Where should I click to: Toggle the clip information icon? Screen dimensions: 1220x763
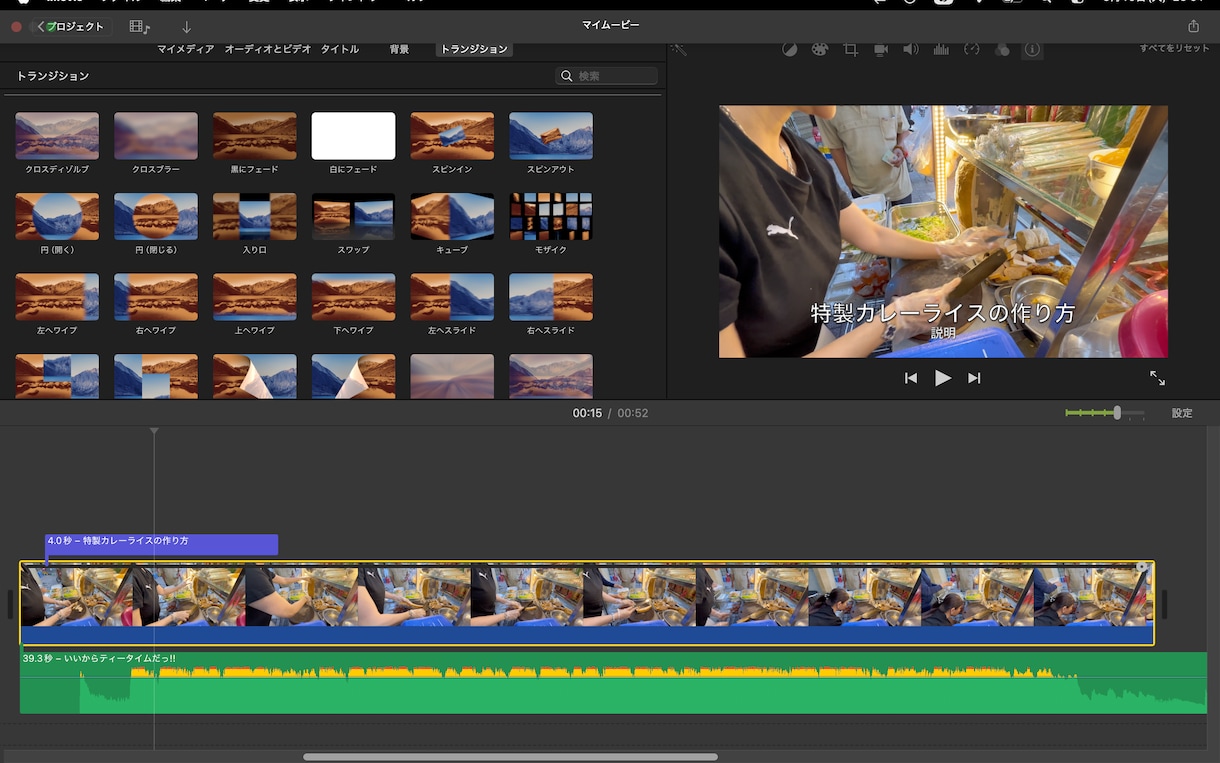click(1032, 49)
